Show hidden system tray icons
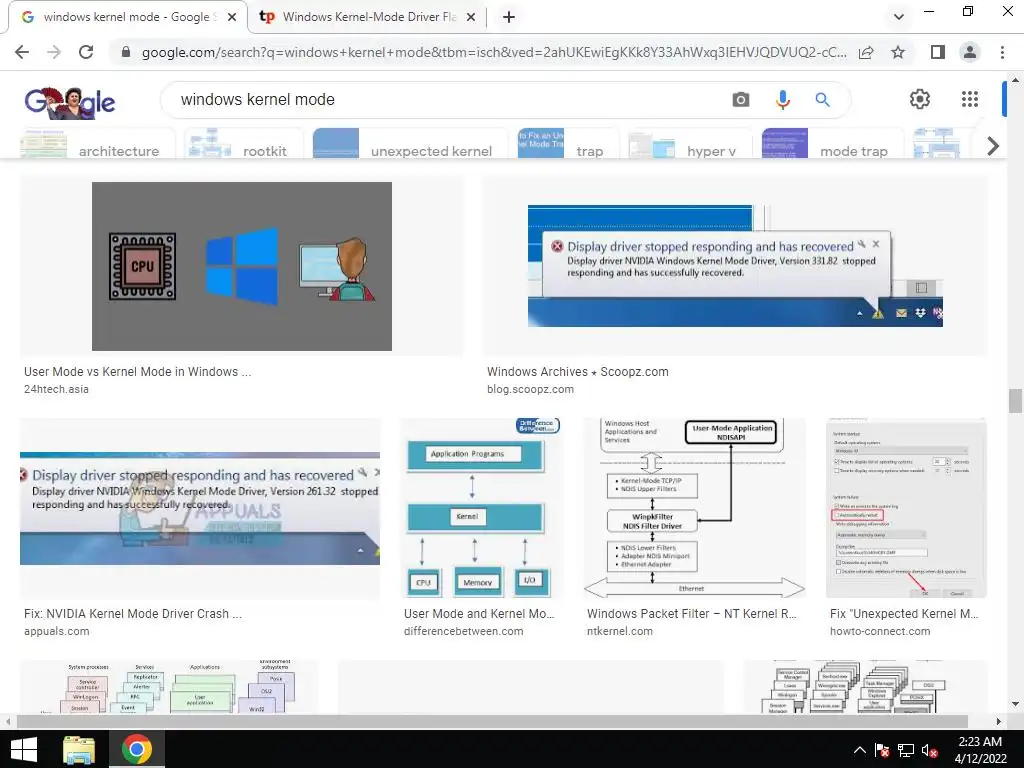This screenshot has width=1024, height=768. point(860,750)
